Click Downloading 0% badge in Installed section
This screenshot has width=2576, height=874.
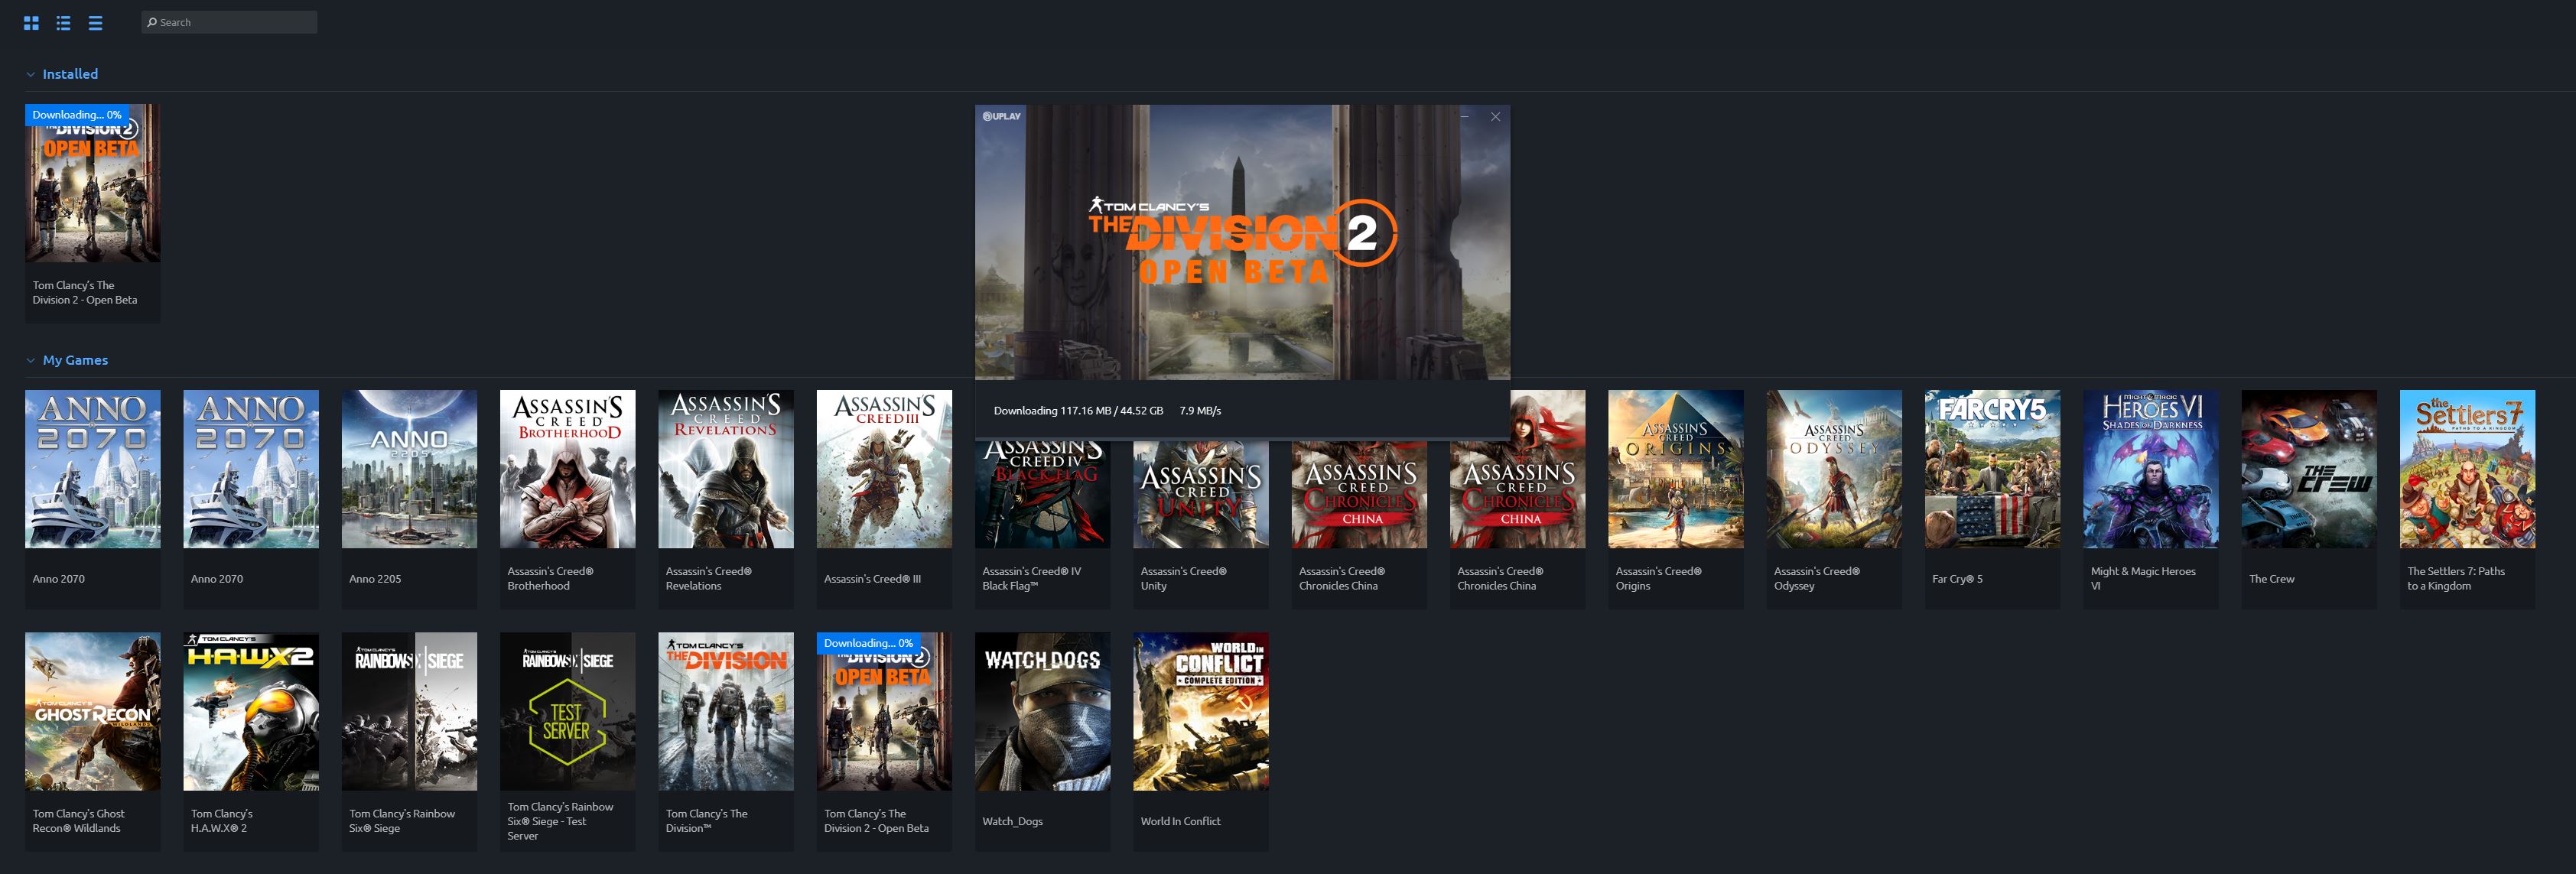(x=76, y=115)
